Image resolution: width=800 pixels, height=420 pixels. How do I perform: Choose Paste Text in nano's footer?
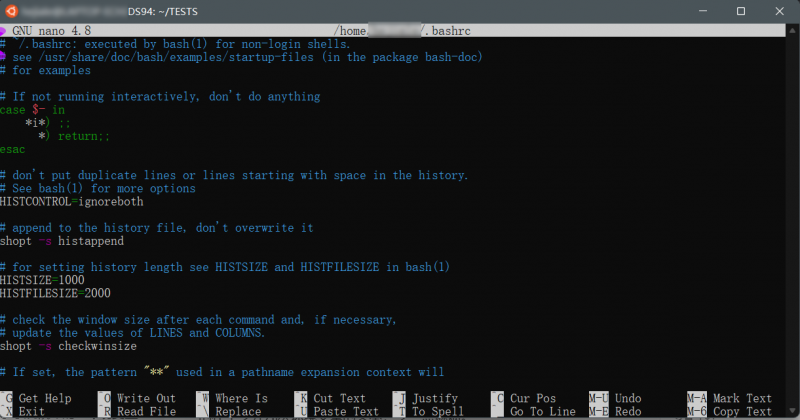(x=345, y=411)
